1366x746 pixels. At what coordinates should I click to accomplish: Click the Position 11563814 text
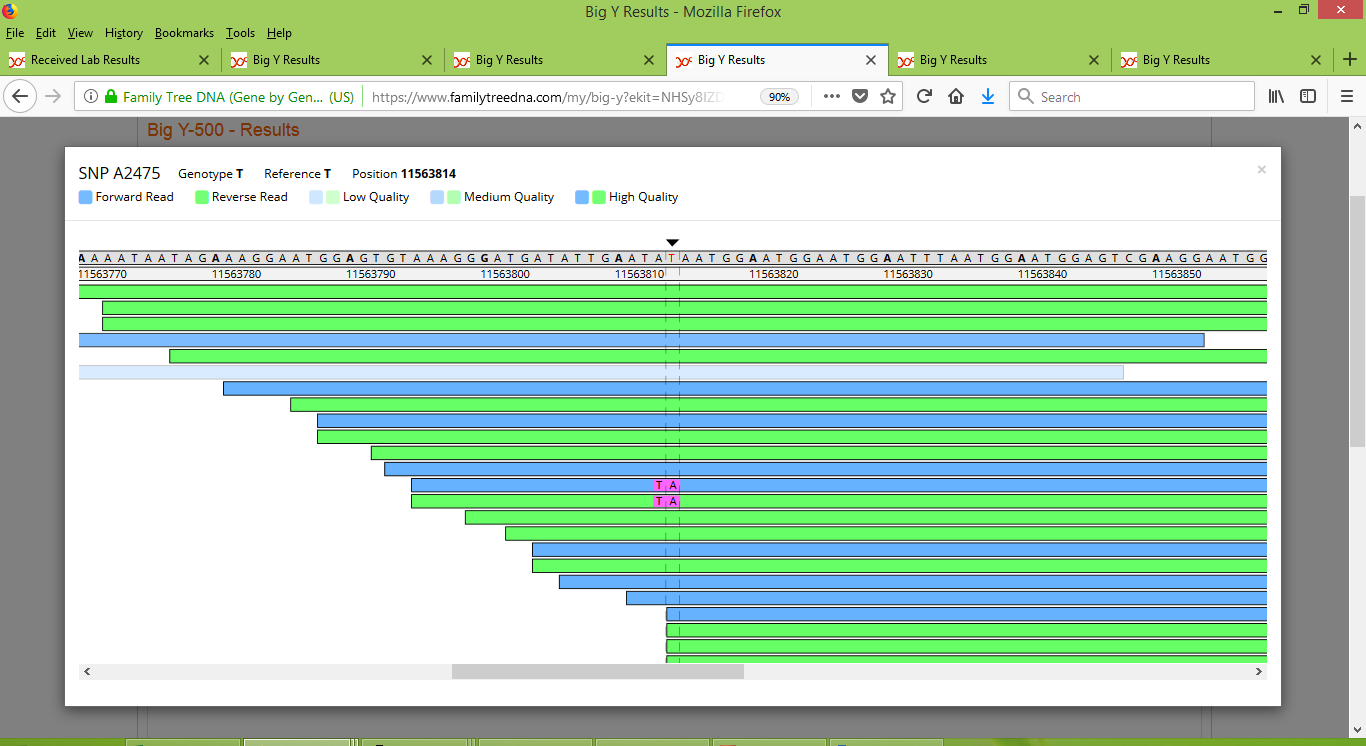click(x=404, y=174)
